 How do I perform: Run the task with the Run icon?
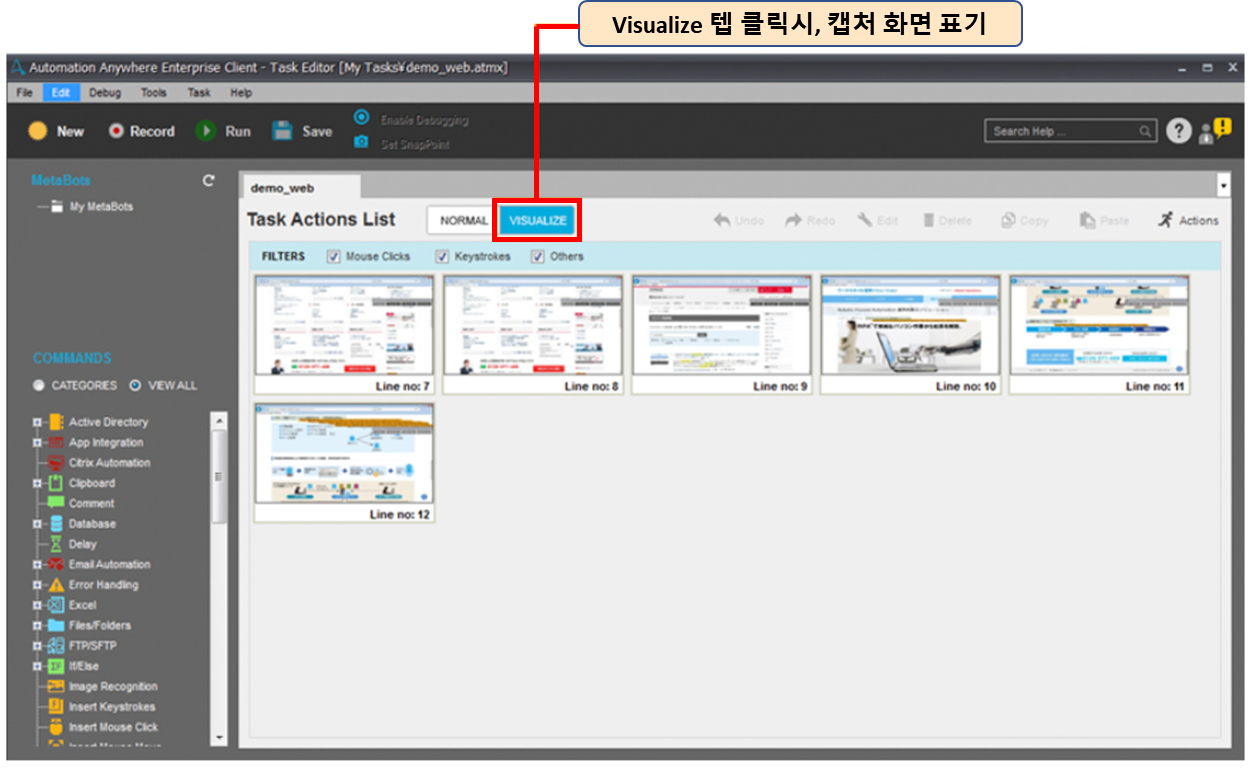(206, 131)
